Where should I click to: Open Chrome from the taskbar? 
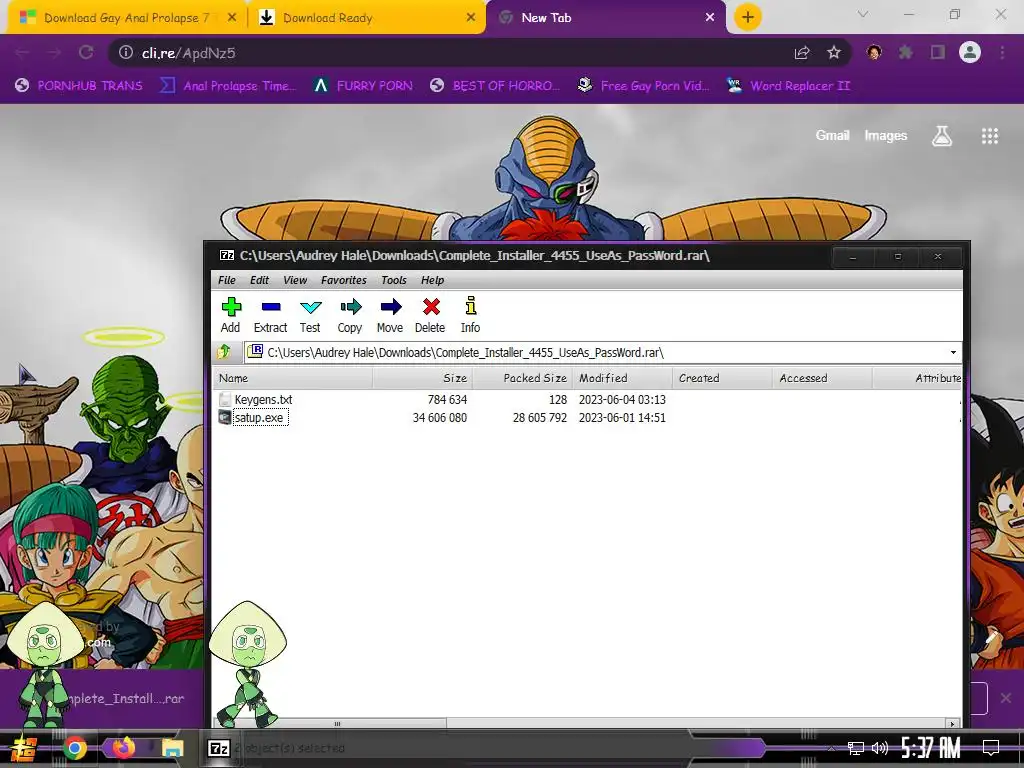pyautogui.click(x=74, y=748)
